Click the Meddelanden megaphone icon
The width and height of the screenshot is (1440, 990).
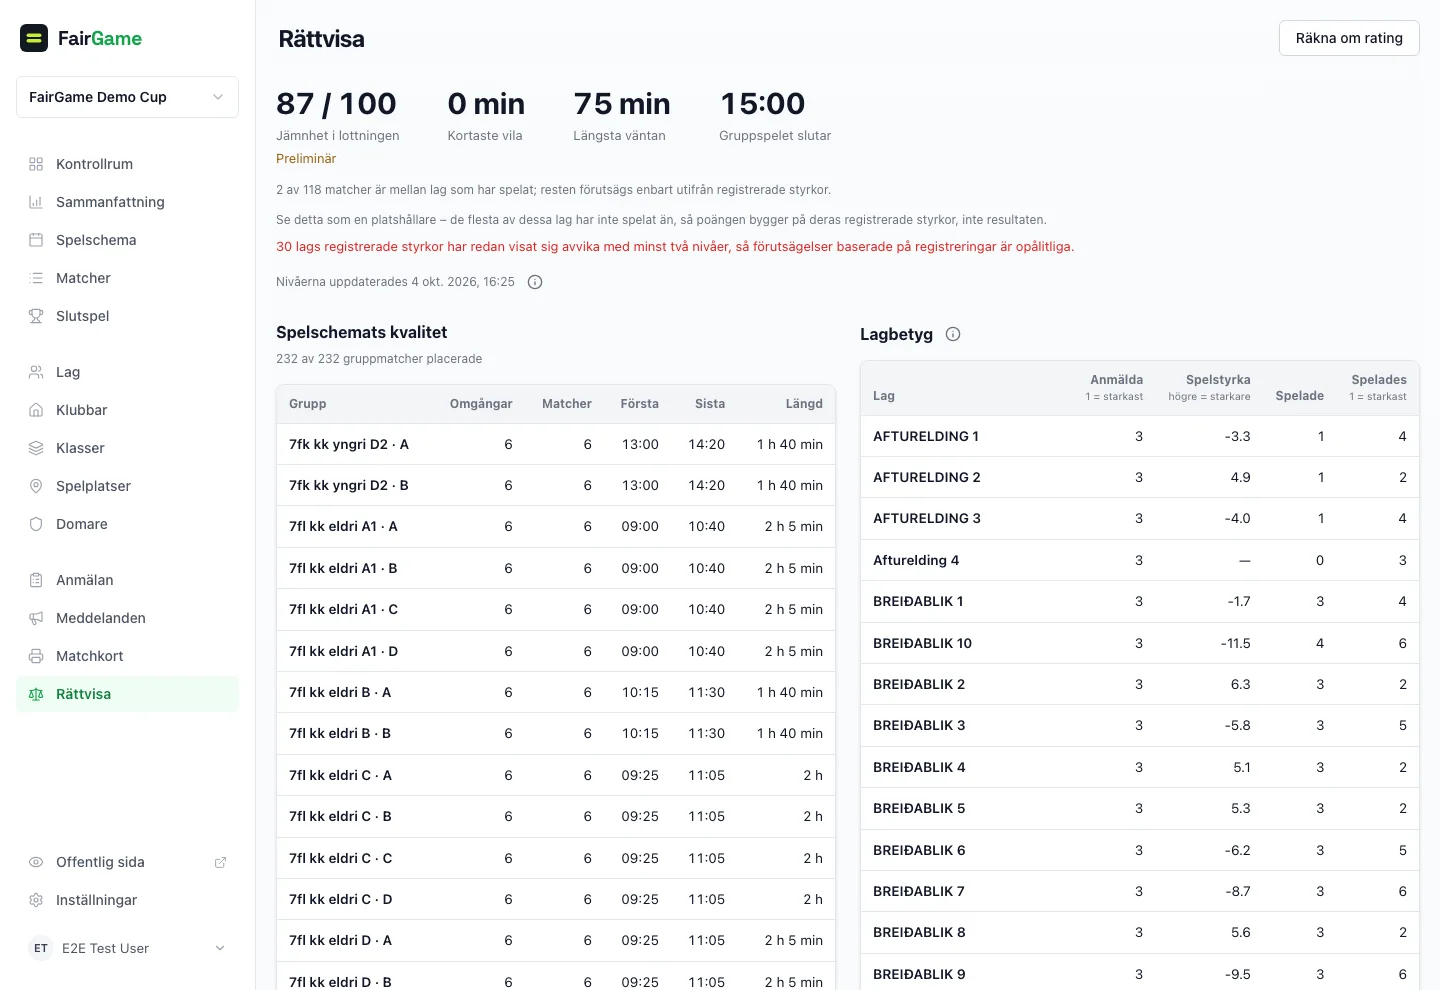pos(36,618)
